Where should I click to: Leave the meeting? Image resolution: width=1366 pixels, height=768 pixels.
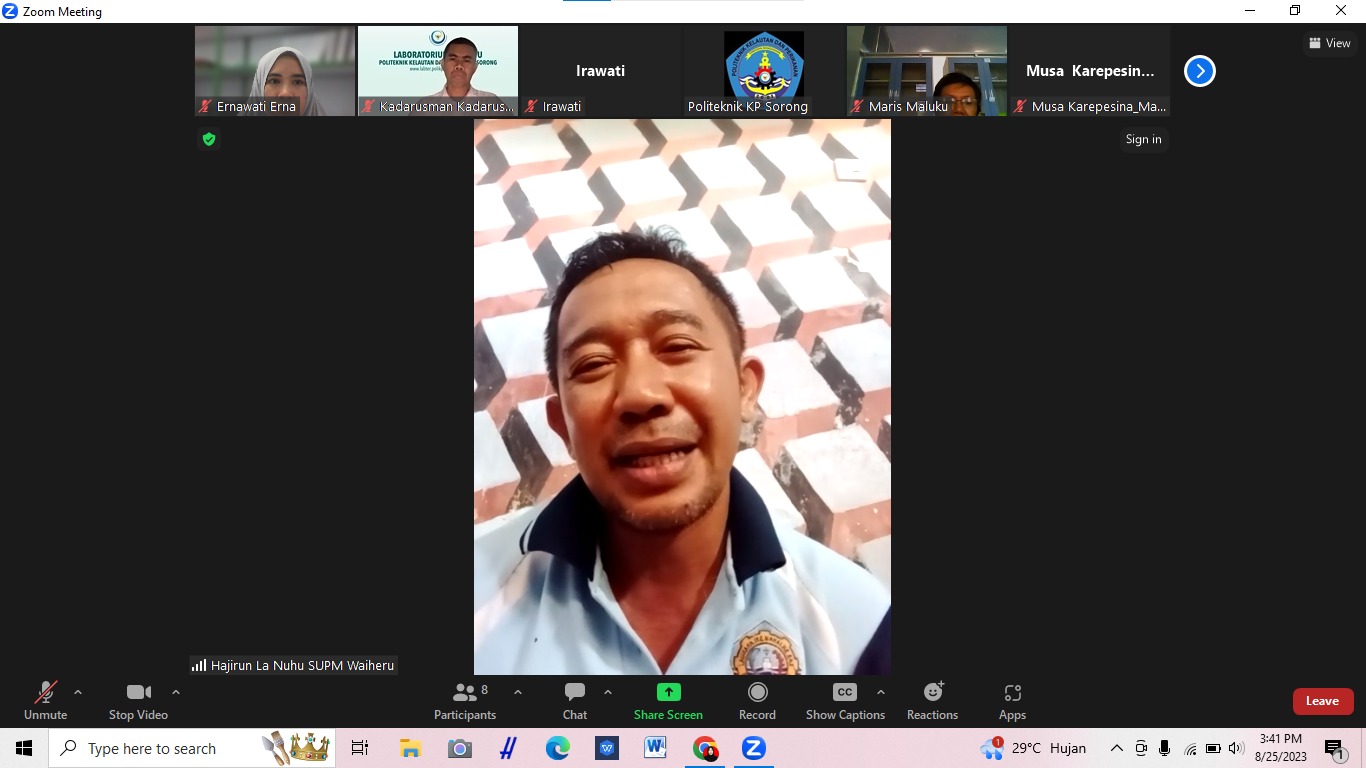(x=1322, y=701)
